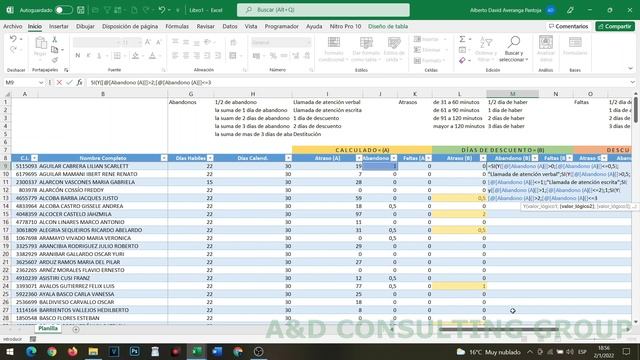Viewport: 640px width, 360px height.
Task: Open the Archivo menu
Action: pos(13,26)
